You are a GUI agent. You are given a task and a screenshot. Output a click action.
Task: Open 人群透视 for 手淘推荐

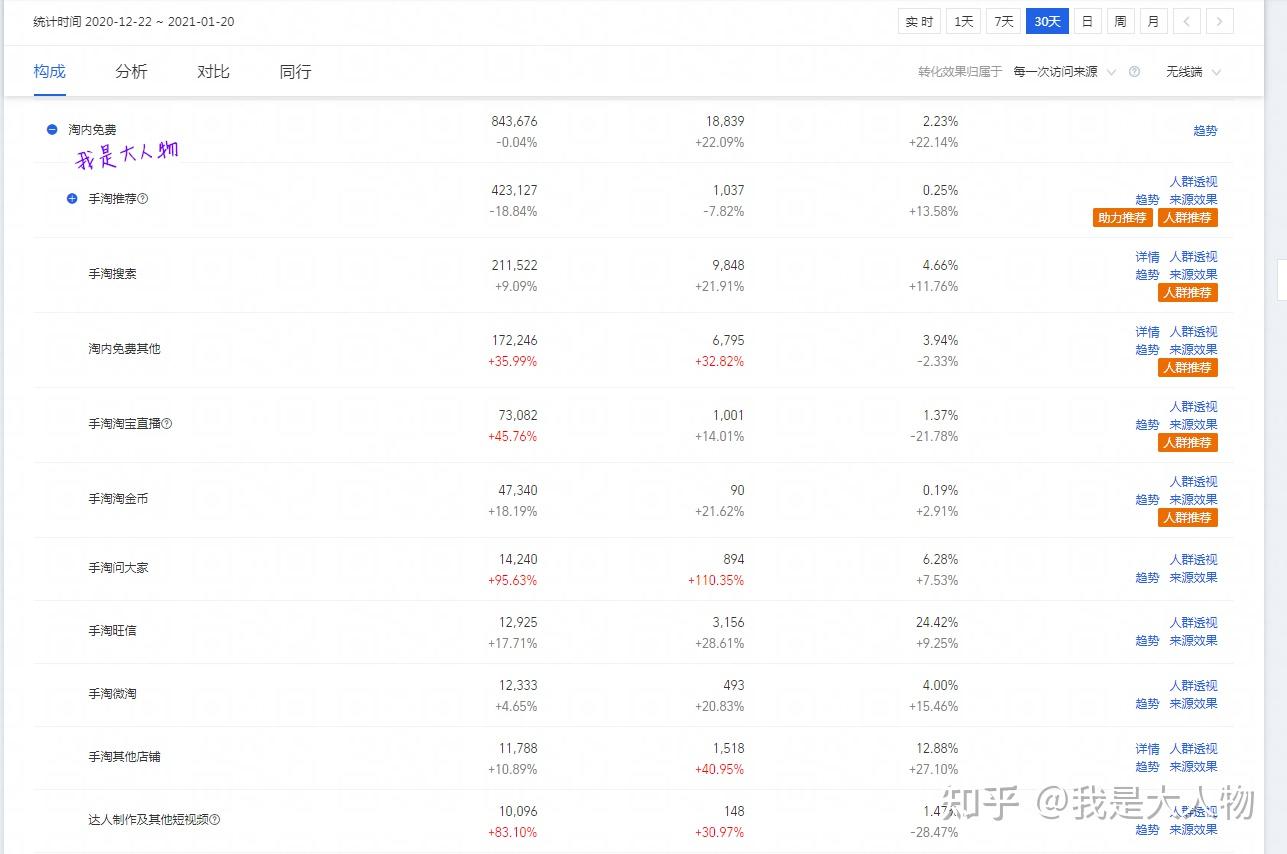1193,182
